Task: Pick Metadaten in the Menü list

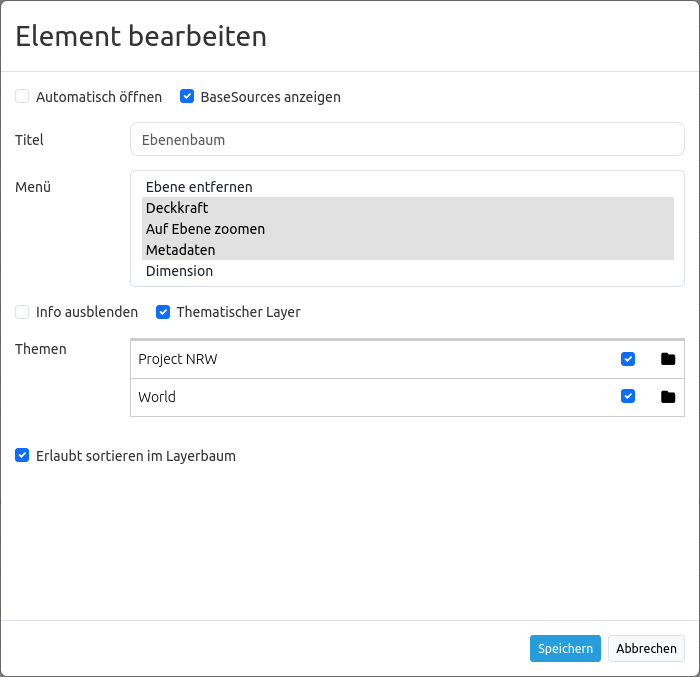Action: [180, 250]
